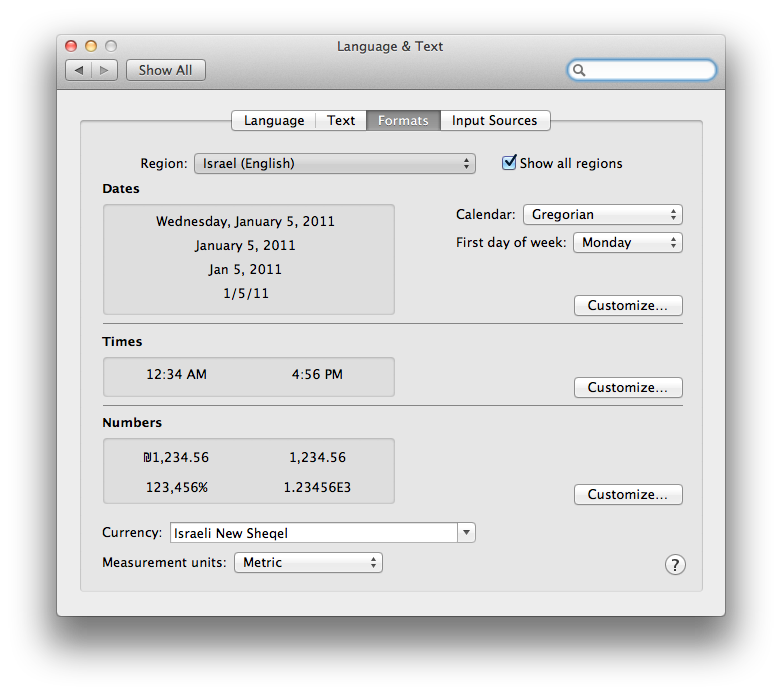Open the Region dropdown

point(334,163)
